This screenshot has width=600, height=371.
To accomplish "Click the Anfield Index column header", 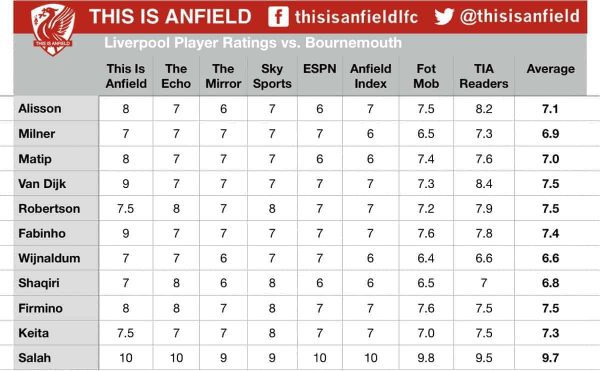I will click(370, 76).
